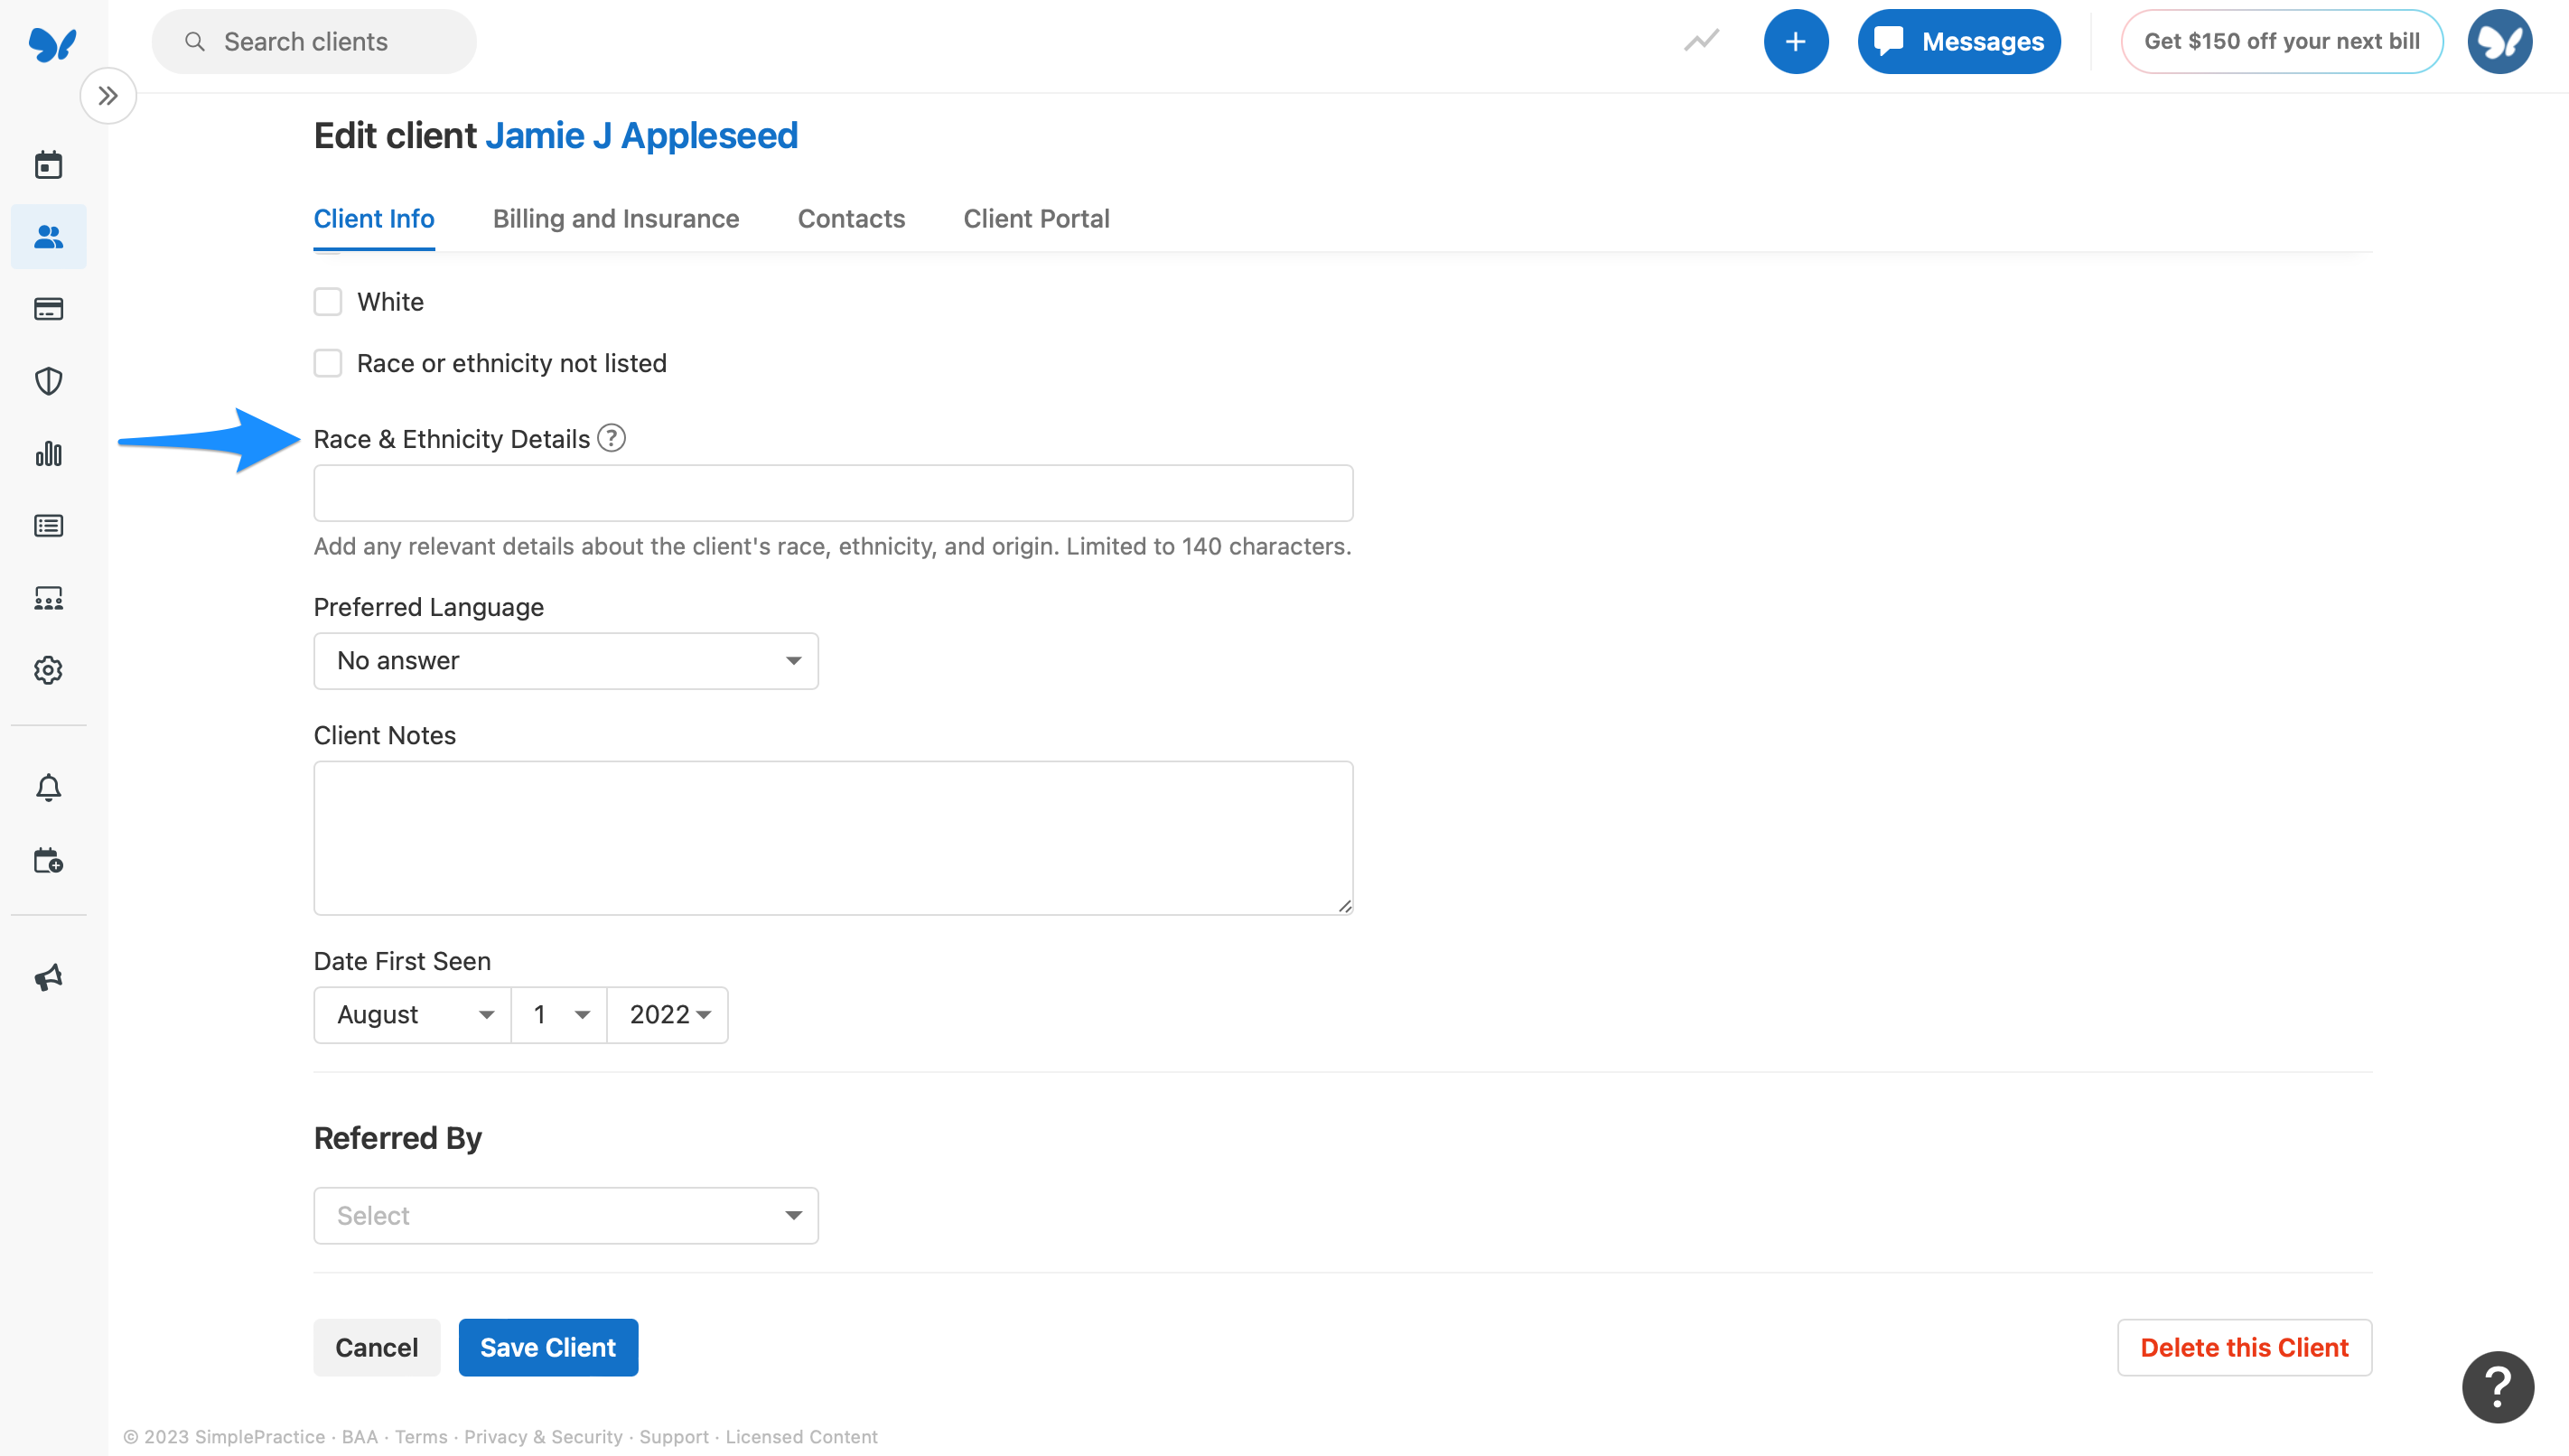Open Settings via the gear icon
Image resolution: width=2569 pixels, height=1456 pixels.
pyautogui.click(x=48, y=670)
